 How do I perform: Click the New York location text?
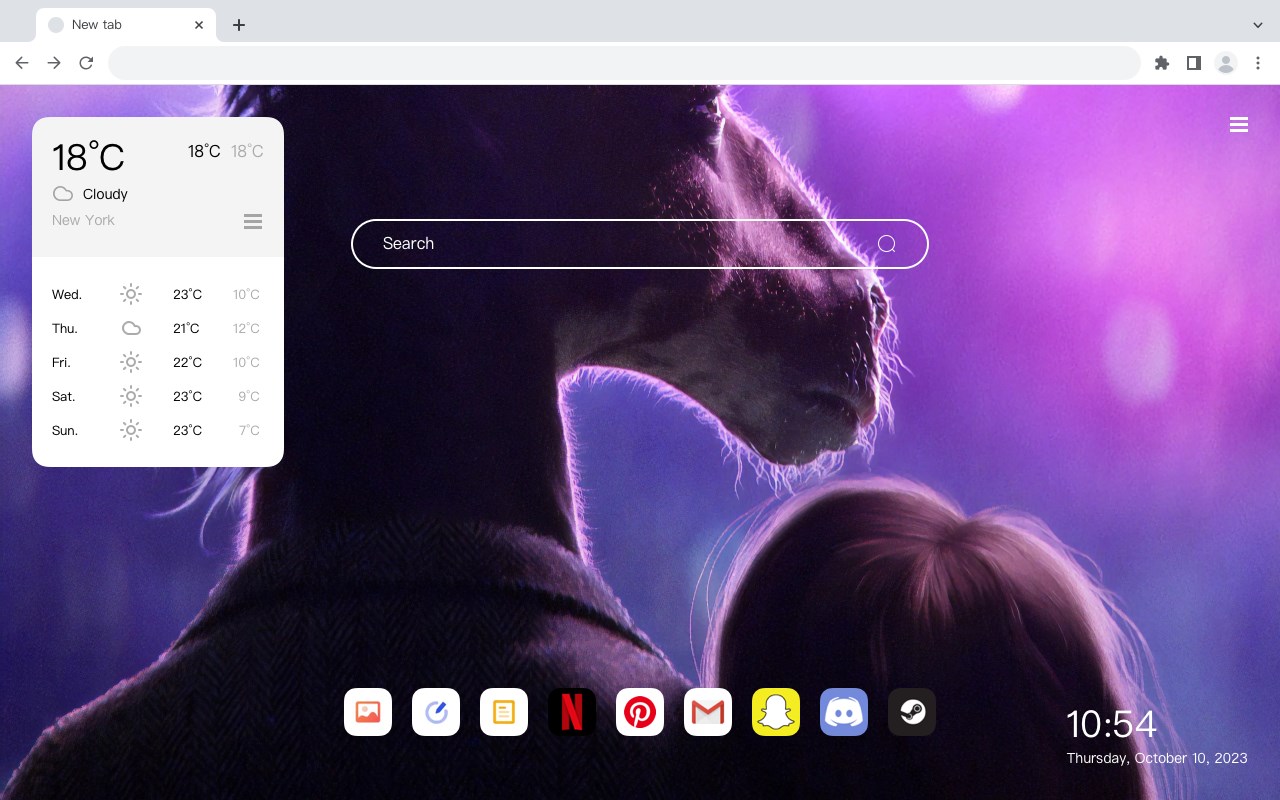[83, 220]
